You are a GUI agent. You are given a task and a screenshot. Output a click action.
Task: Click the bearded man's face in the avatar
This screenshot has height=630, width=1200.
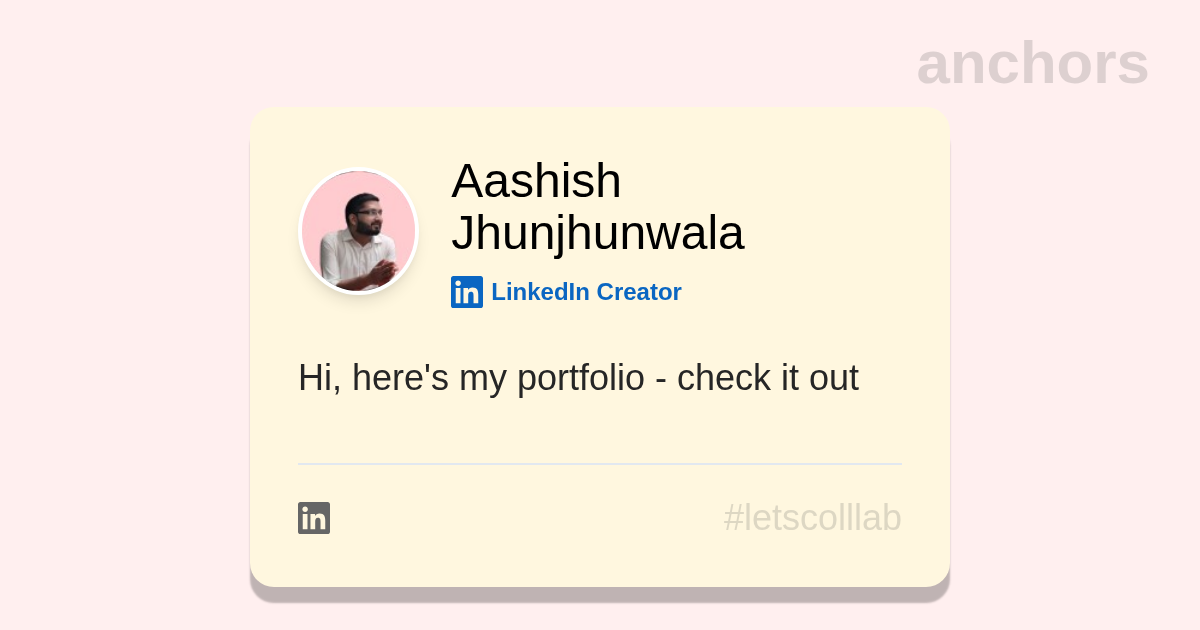coord(366,215)
